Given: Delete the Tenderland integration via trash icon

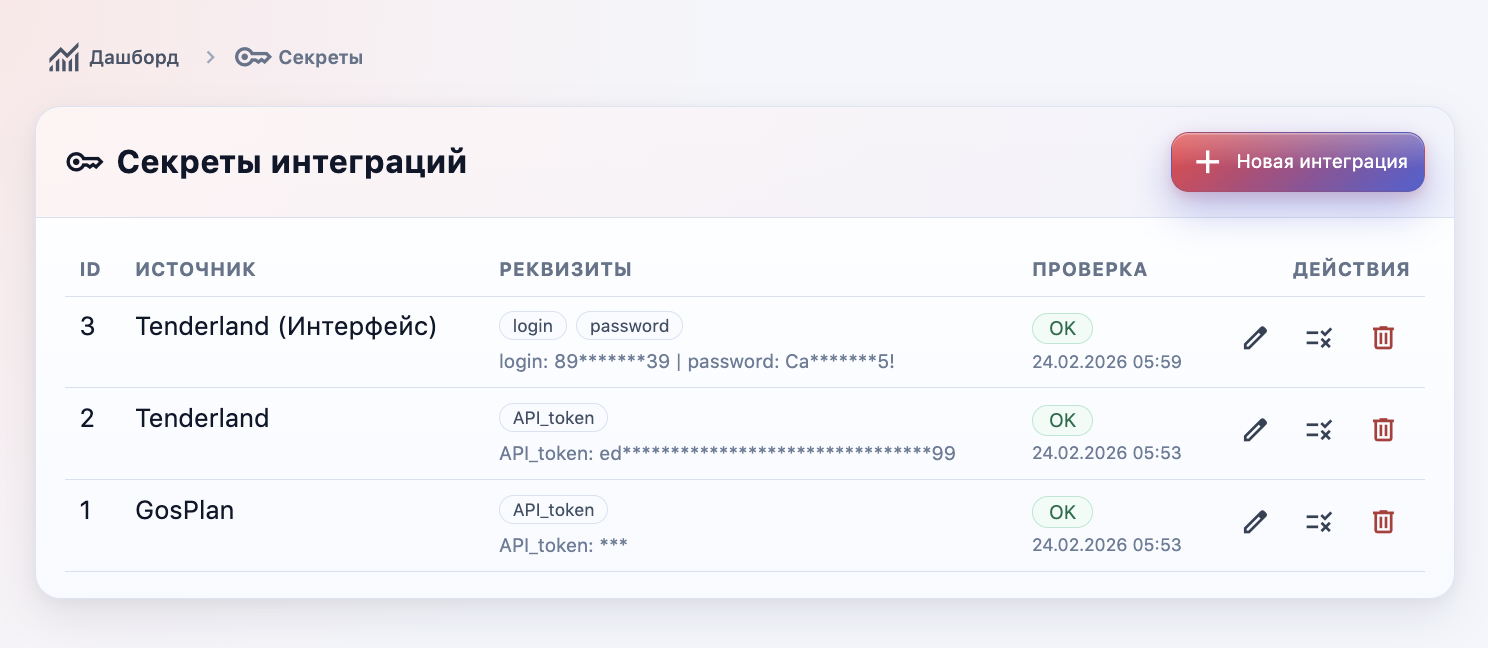Looking at the screenshot, I should [x=1383, y=430].
